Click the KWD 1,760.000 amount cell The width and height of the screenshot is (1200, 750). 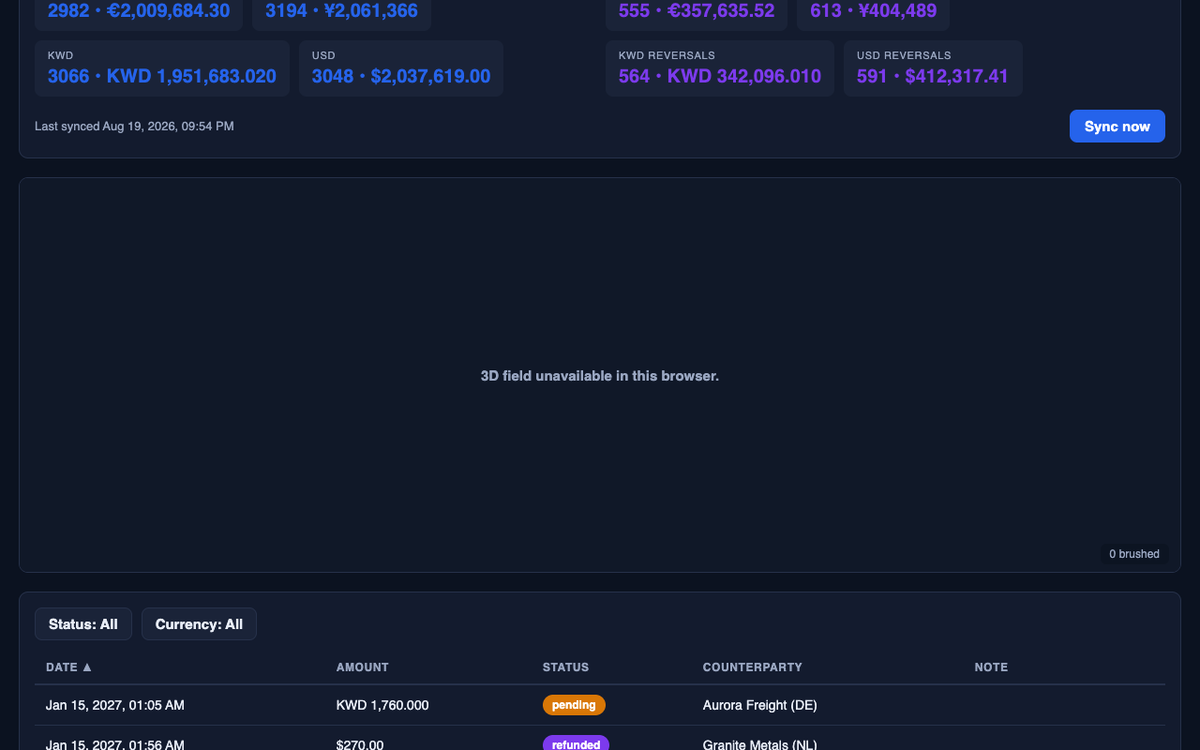[x=383, y=705]
